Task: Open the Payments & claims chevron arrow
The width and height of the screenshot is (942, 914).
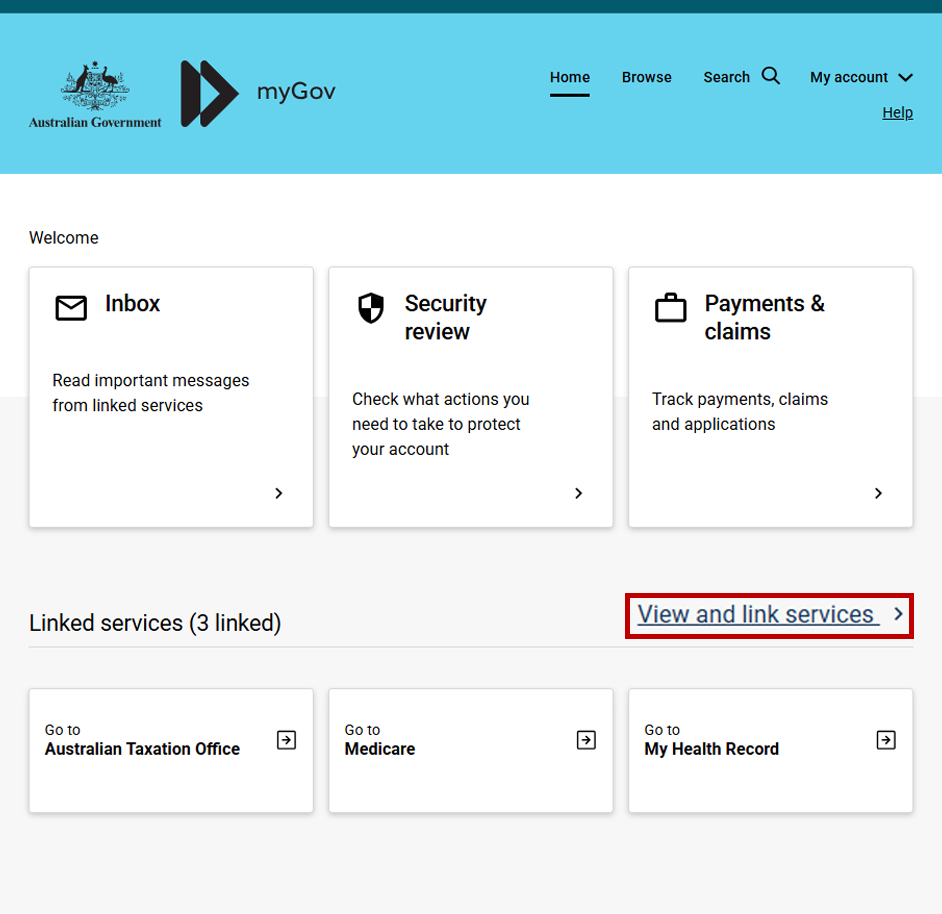Action: click(878, 493)
